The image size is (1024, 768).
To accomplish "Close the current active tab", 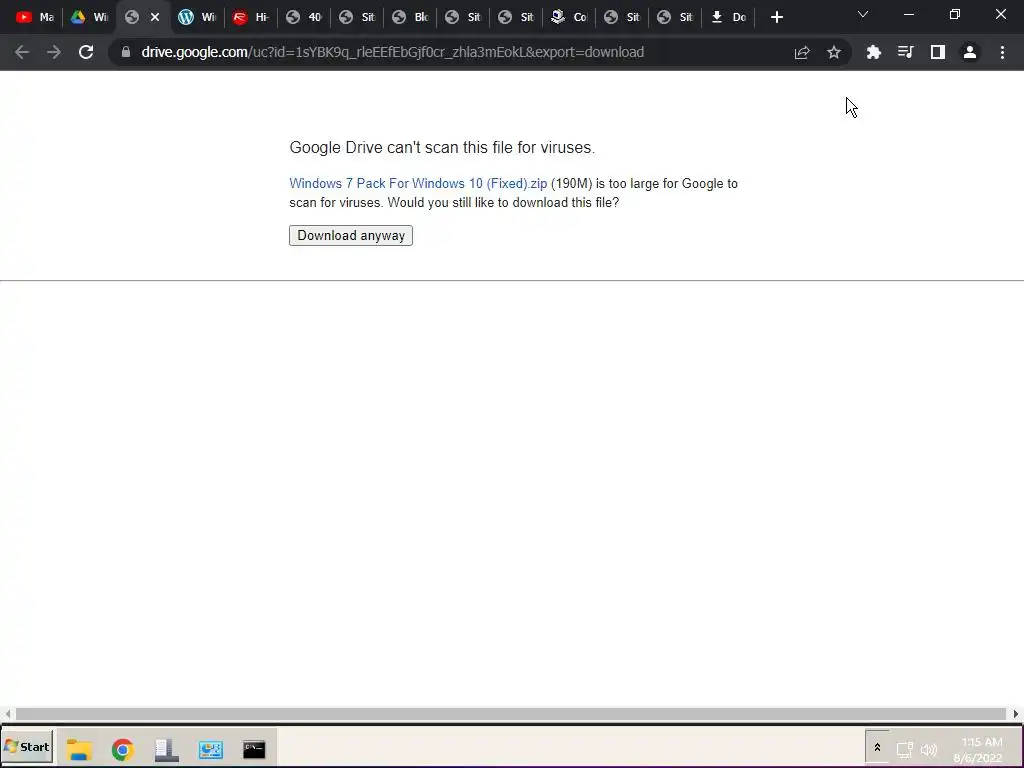I will (155, 18).
